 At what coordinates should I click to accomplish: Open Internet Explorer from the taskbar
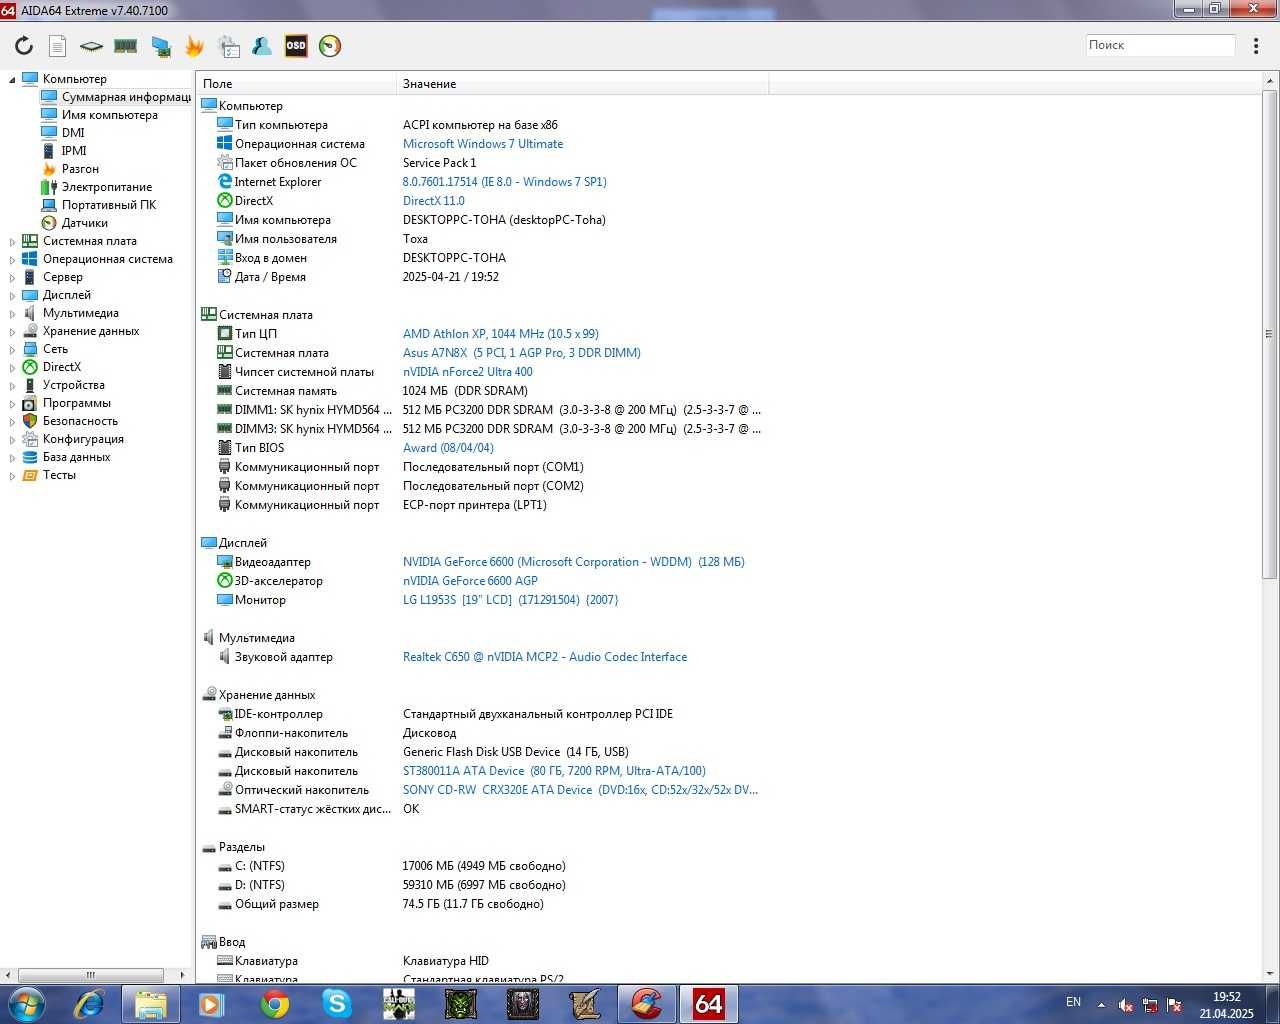(x=89, y=1004)
